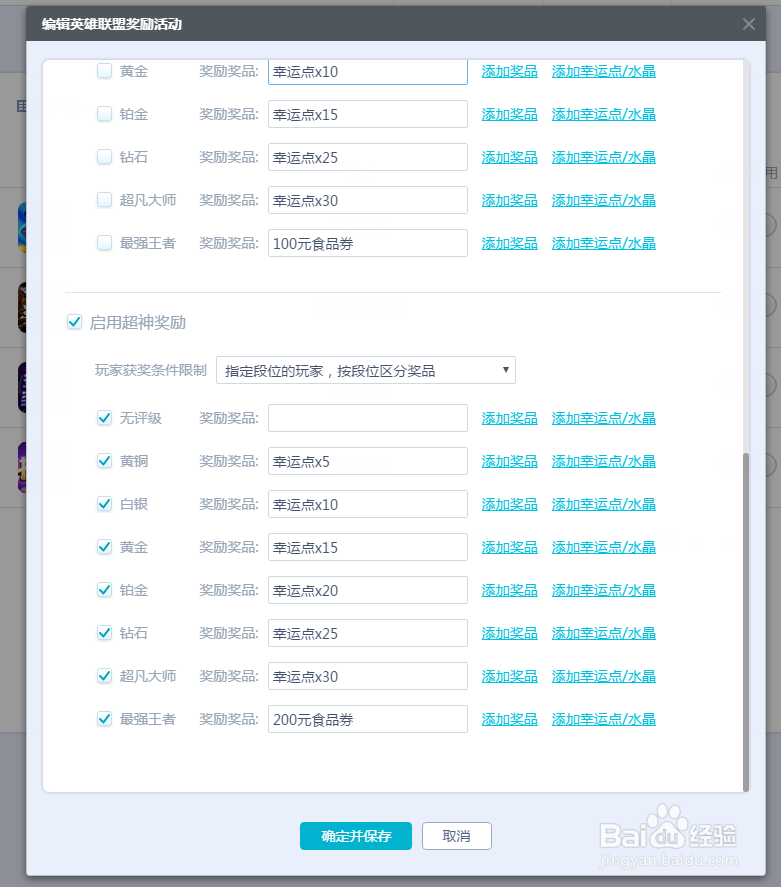
Task: Uncheck the 启用超神奖励 checkbox
Action: [x=75, y=322]
